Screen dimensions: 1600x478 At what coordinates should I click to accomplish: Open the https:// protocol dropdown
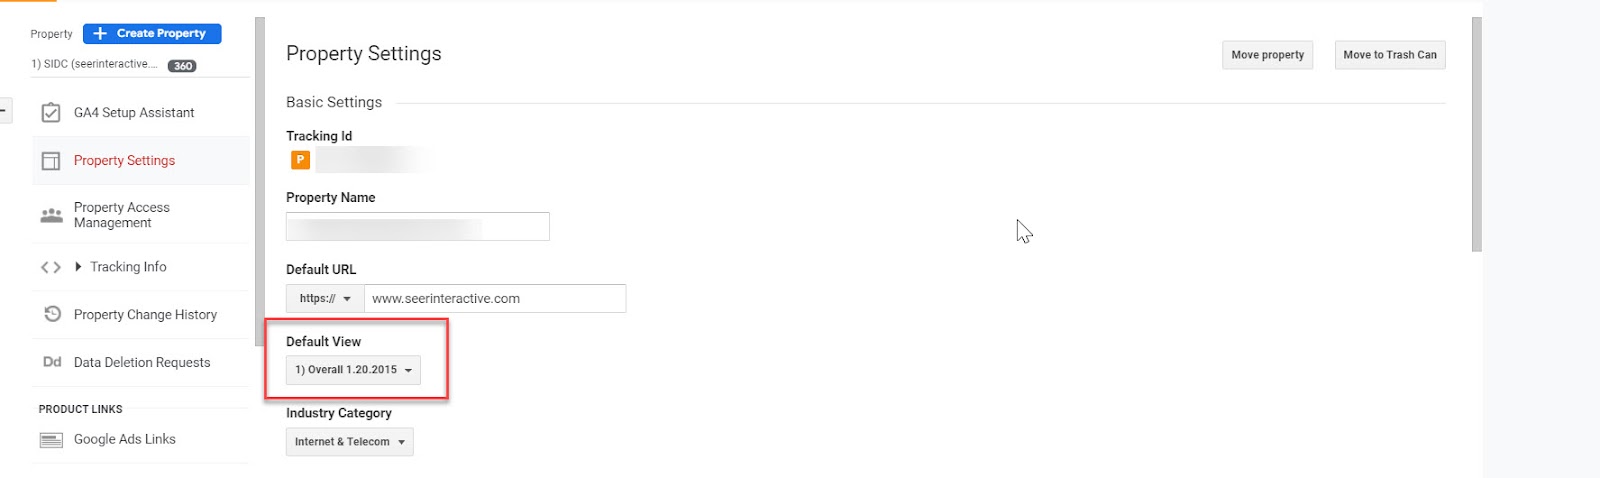(325, 299)
